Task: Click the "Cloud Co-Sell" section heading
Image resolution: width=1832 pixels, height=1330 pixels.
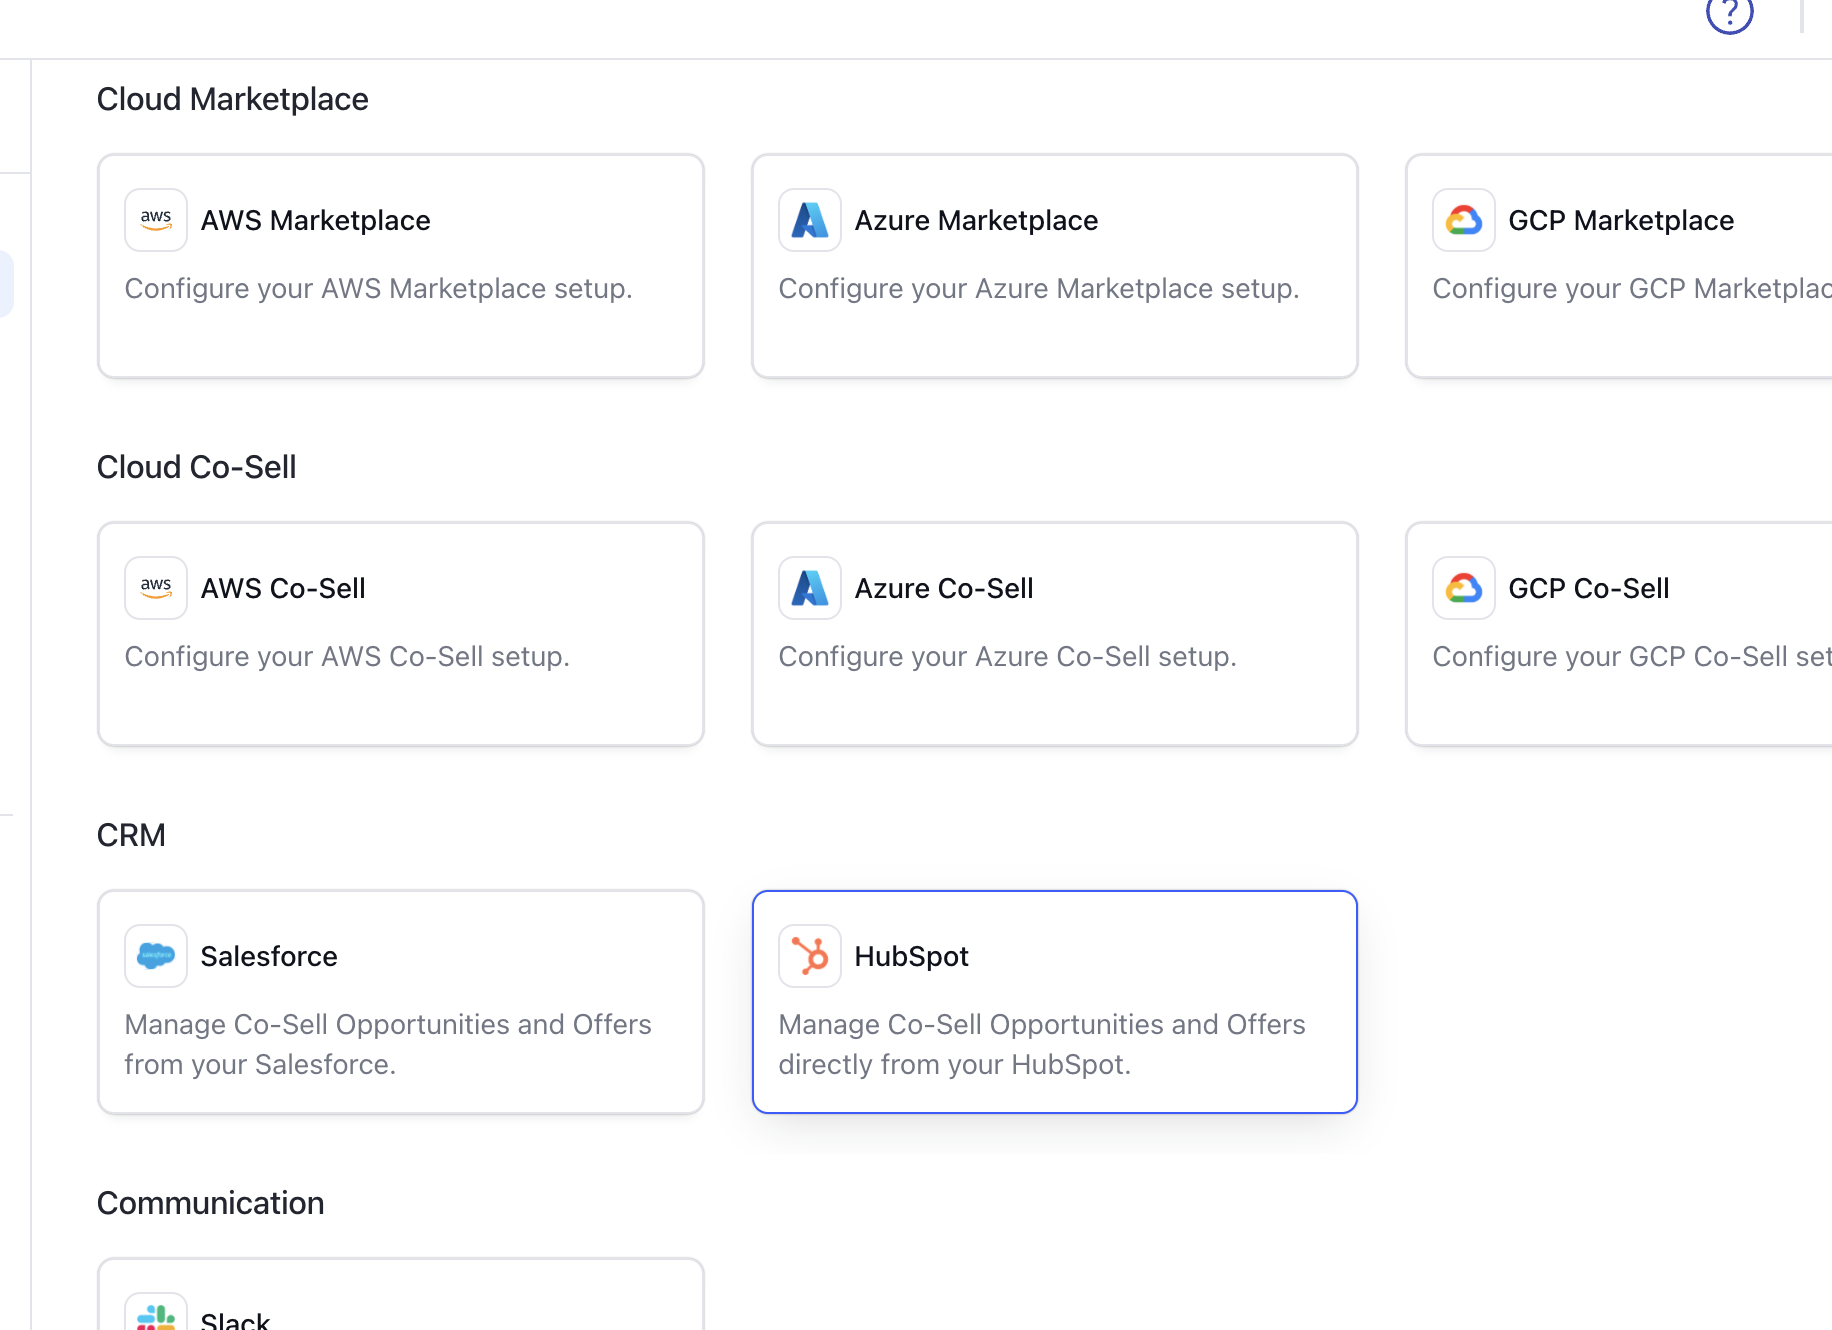Action: pos(197,467)
